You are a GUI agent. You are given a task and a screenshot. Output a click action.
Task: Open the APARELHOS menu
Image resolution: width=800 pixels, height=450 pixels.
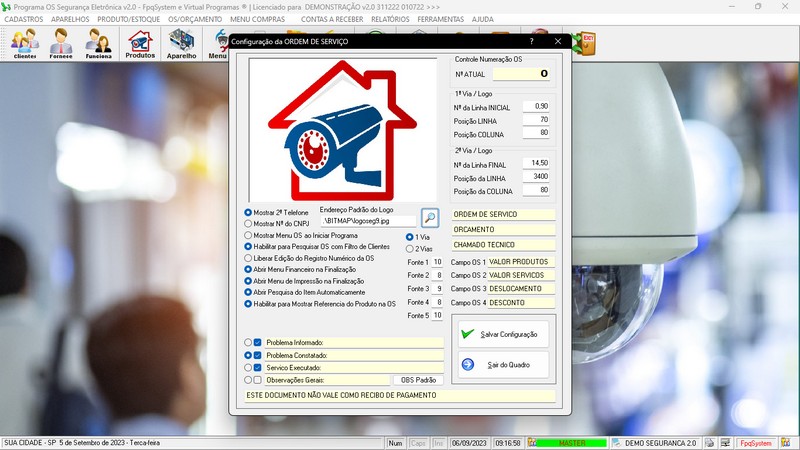click(x=70, y=19)
